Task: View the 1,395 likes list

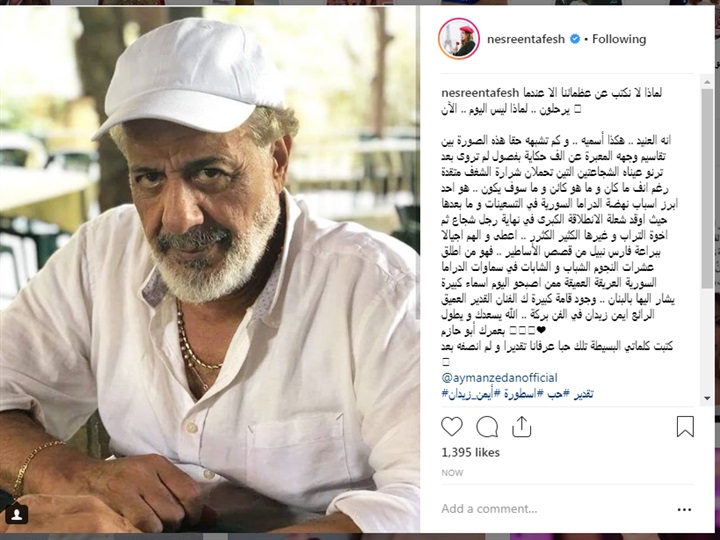Action: pyautogui.click(x=471, y=452)
